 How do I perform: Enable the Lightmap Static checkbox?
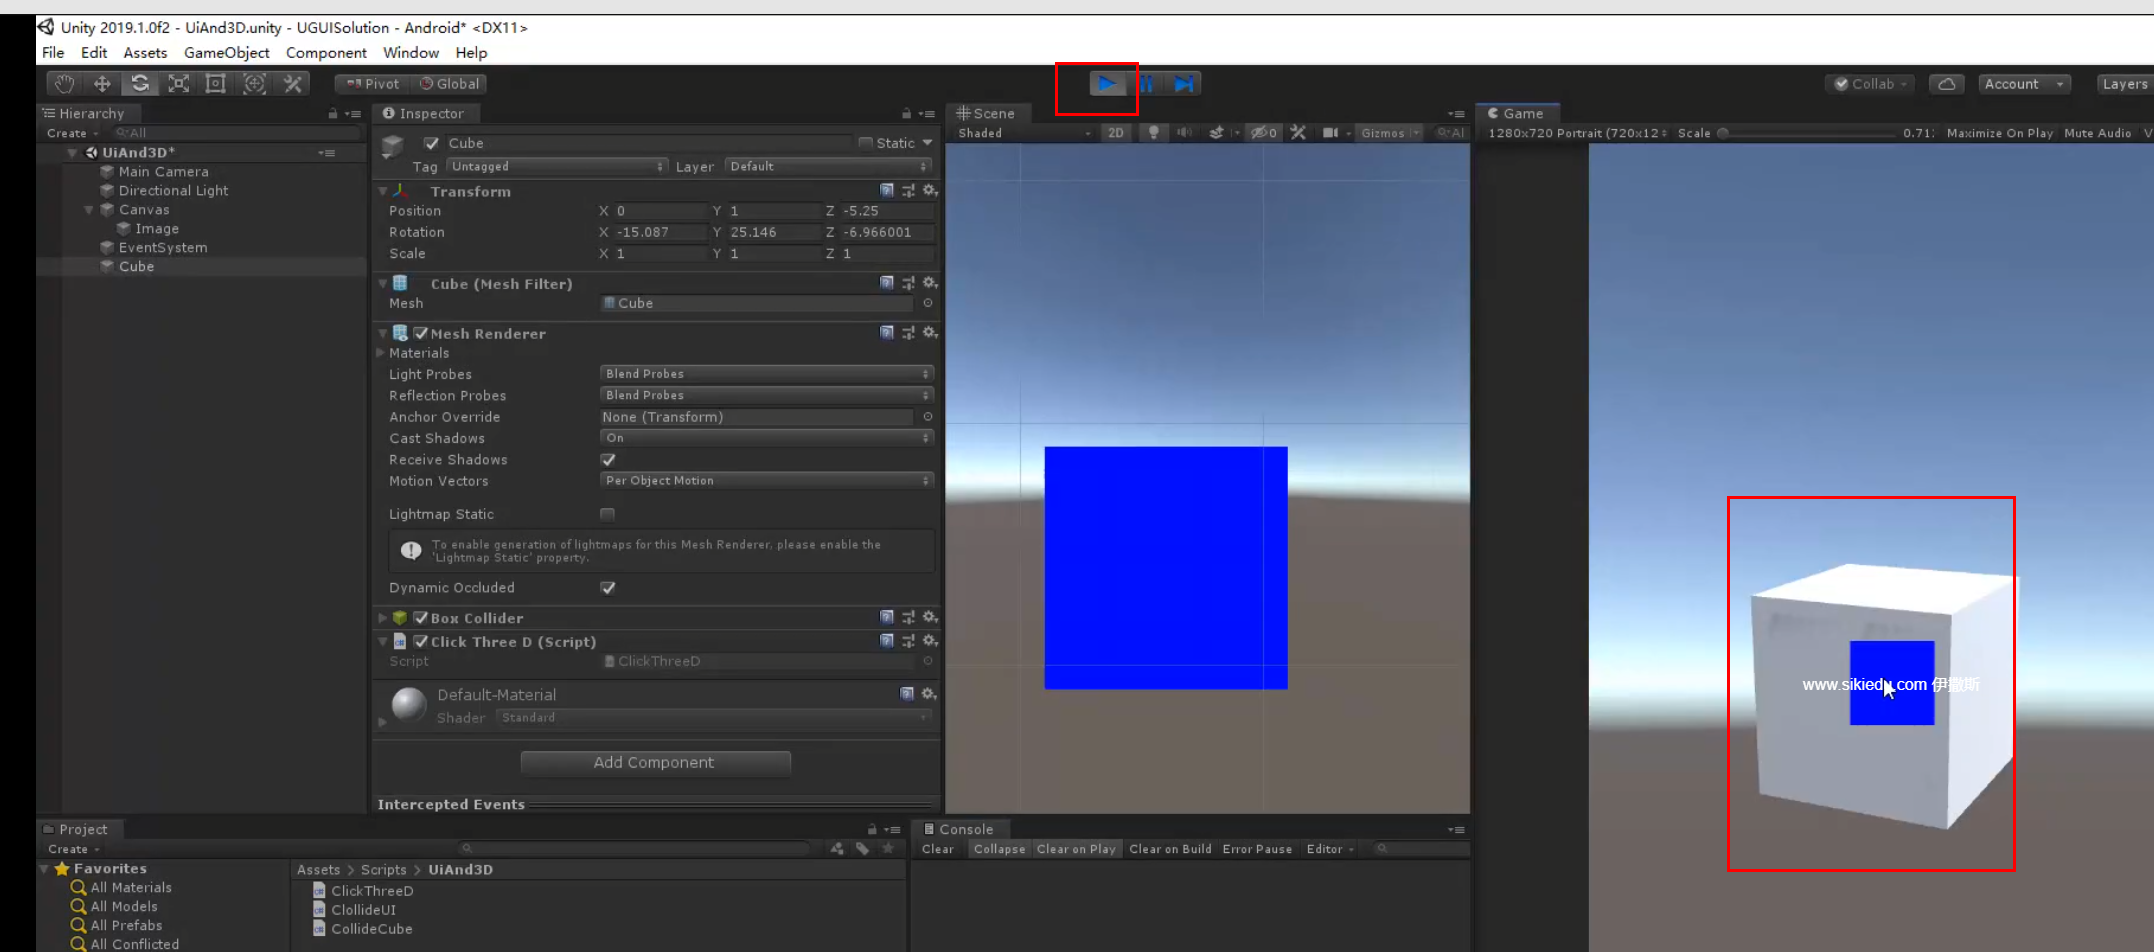(x=608, y=514)
